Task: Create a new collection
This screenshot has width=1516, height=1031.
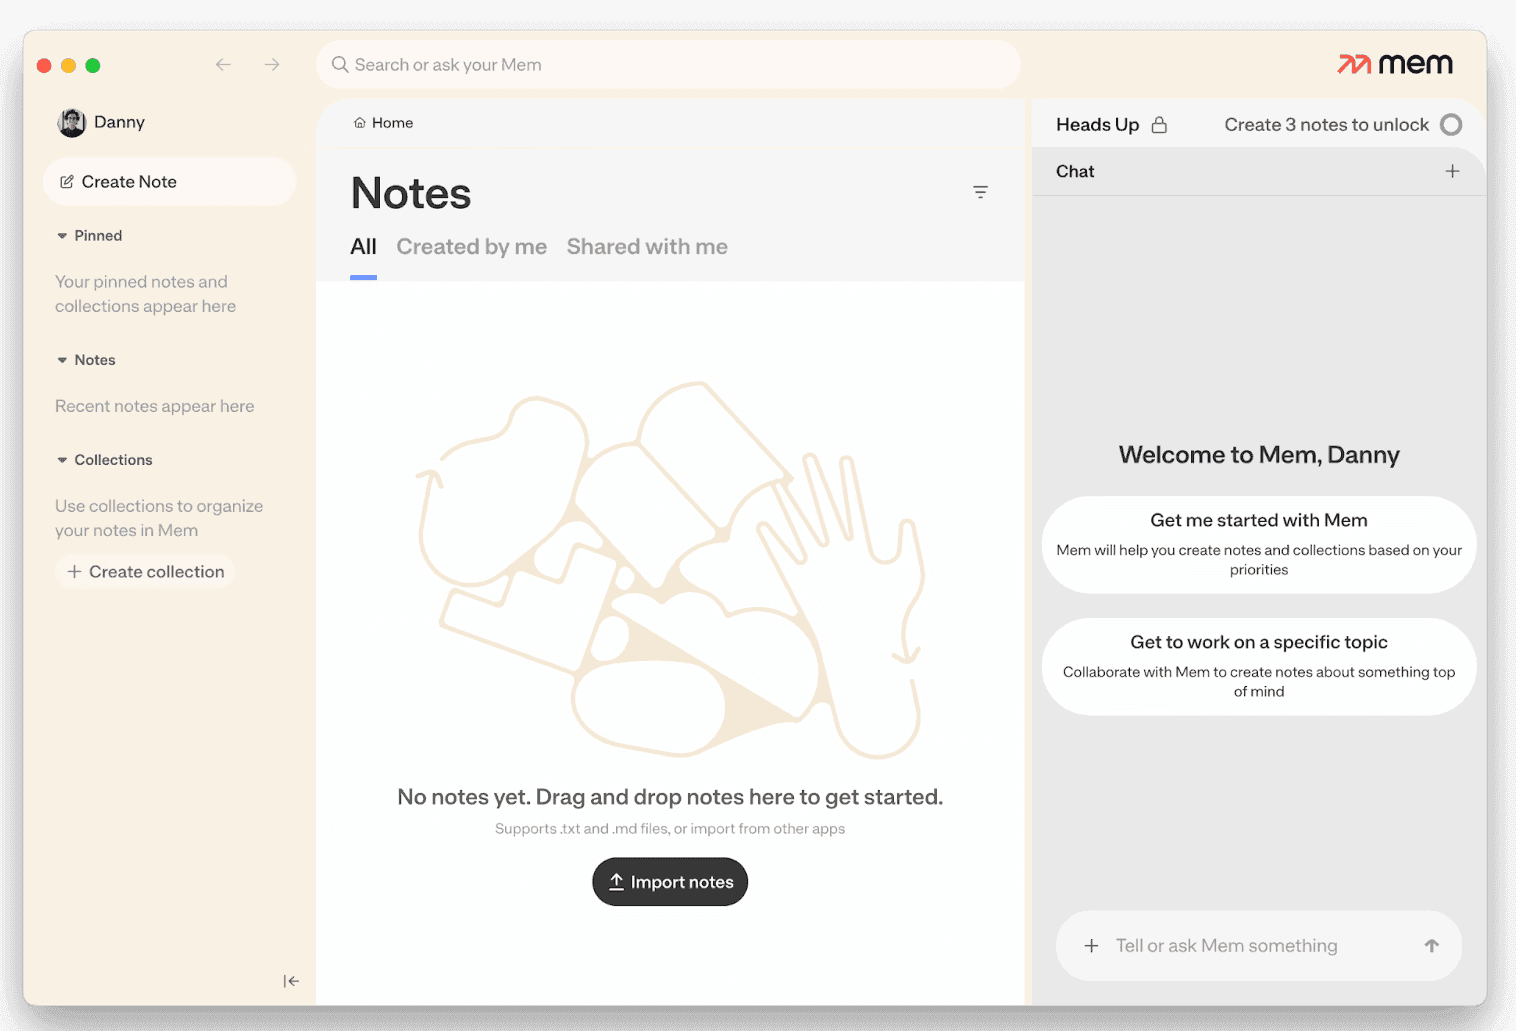Action: point(145,571)
